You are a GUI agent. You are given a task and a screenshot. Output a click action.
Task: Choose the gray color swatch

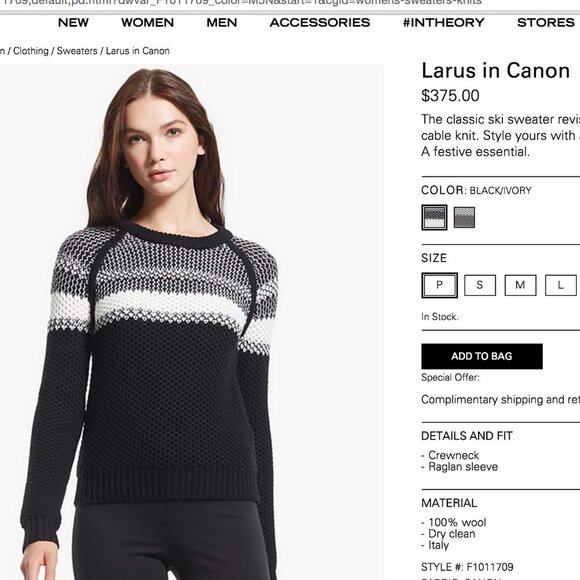[x=464, y=218]
